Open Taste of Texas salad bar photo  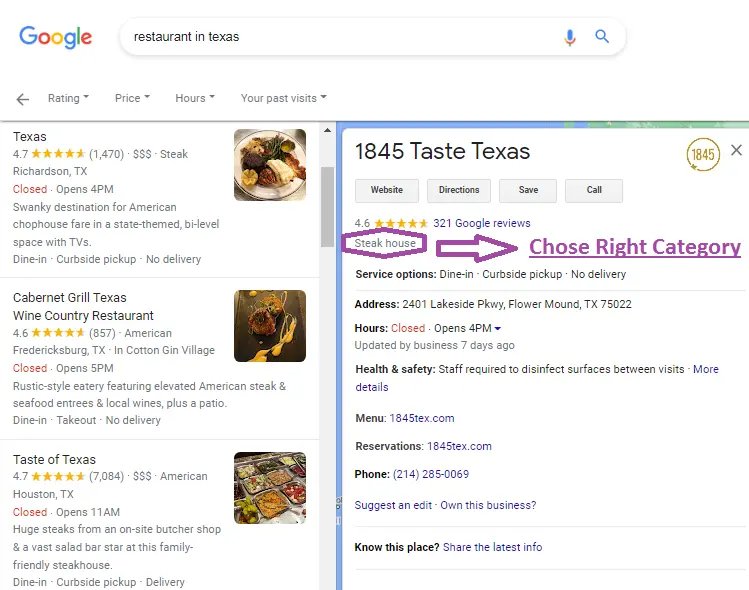pyautogui.click(x=270, y=488)
